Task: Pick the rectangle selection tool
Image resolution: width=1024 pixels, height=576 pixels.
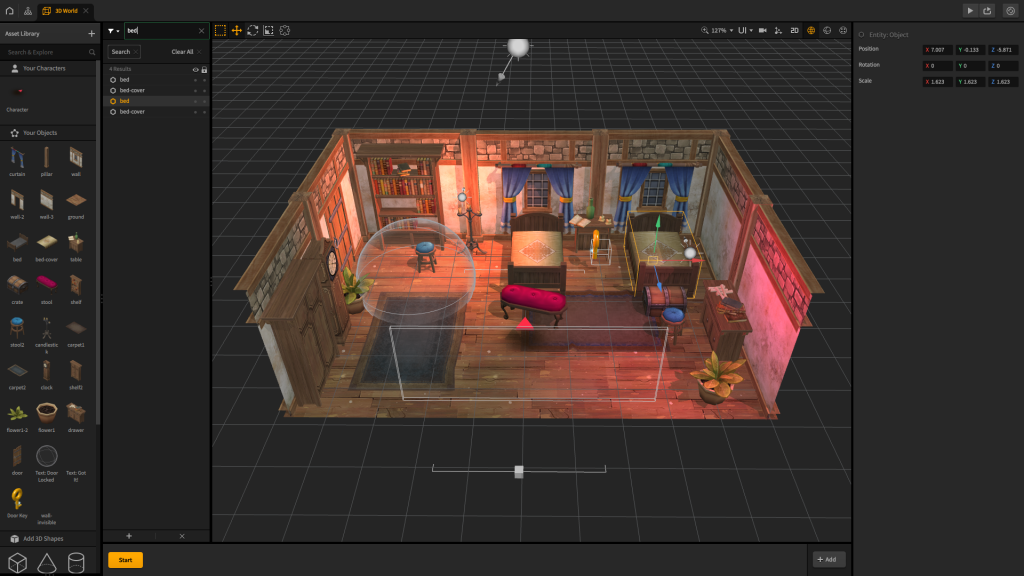Action: point(220,30)
